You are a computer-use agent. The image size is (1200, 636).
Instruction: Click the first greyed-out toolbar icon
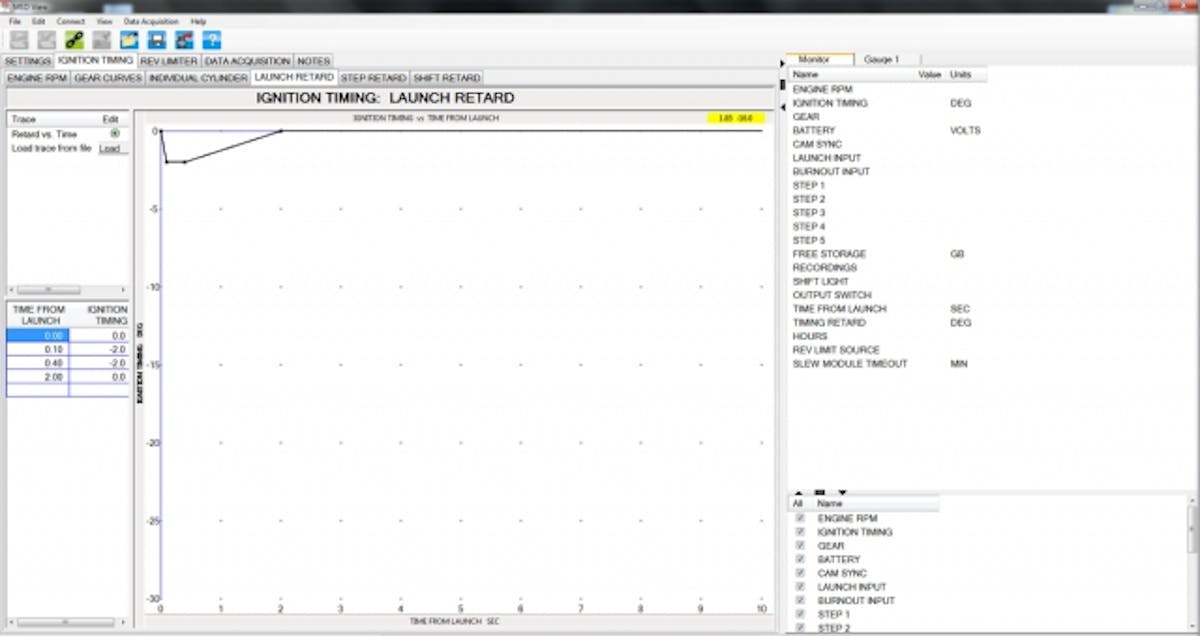tap(19, 40)
